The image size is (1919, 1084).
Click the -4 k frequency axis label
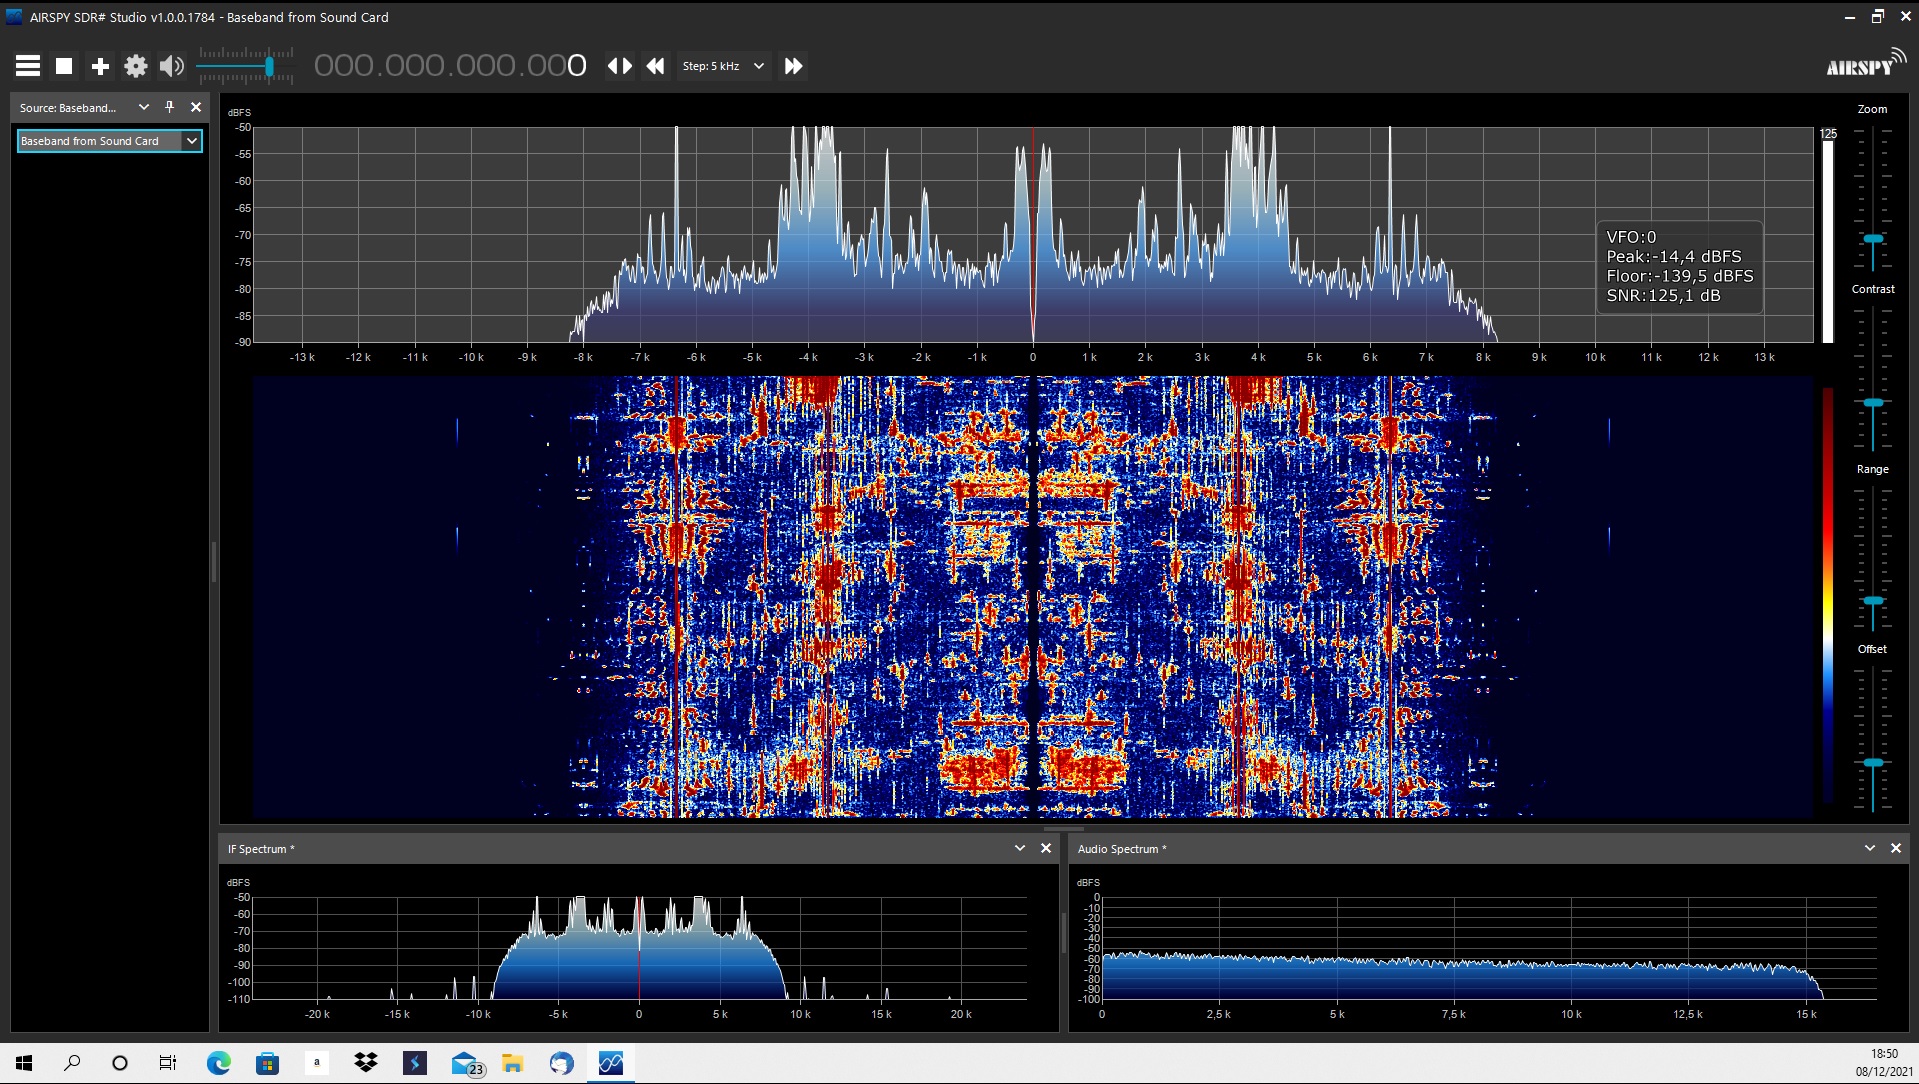[808, 357]
